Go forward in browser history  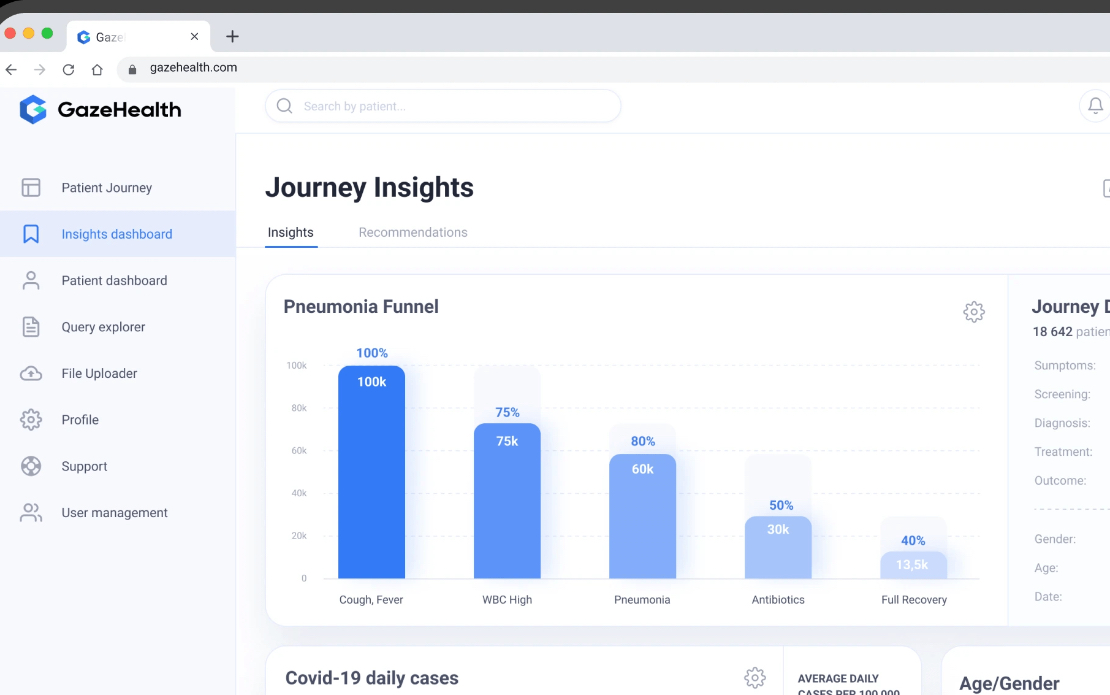point(40,69)
